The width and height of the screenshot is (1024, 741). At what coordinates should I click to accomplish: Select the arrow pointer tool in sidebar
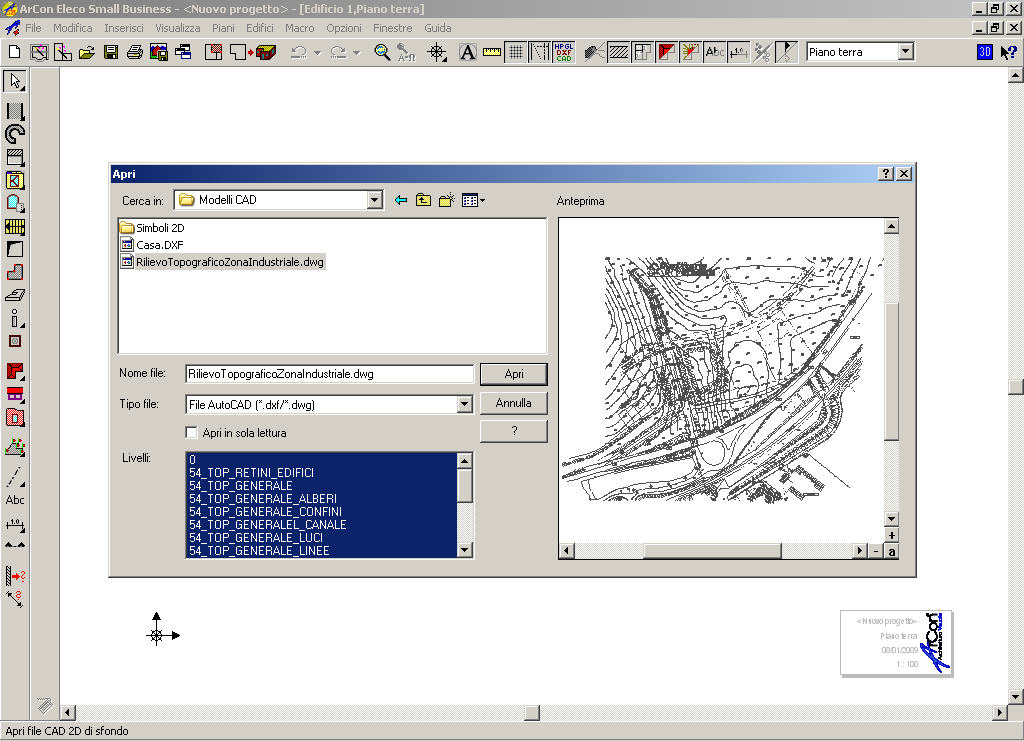click(x=15, y=82)
